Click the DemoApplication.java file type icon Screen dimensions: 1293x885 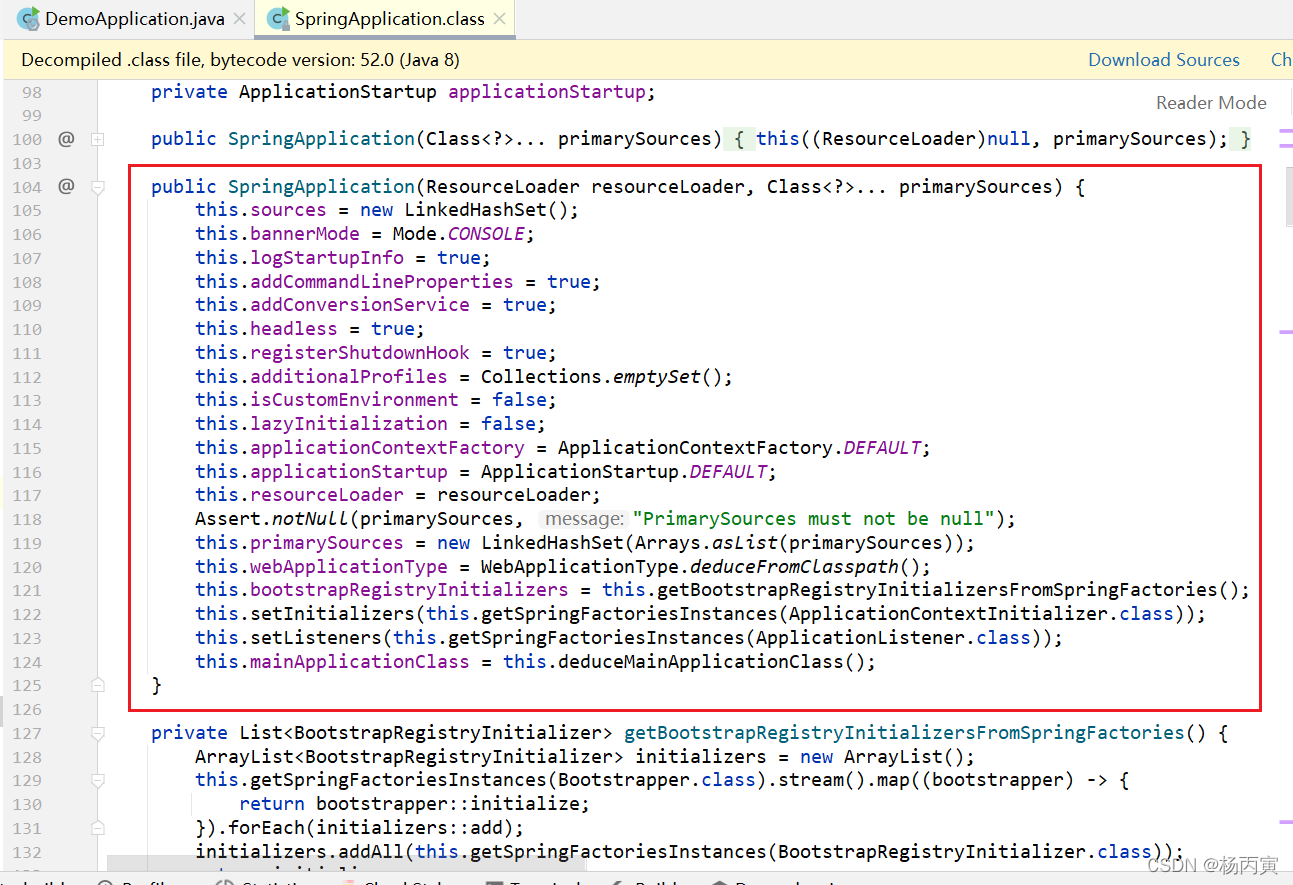[28, 19]
